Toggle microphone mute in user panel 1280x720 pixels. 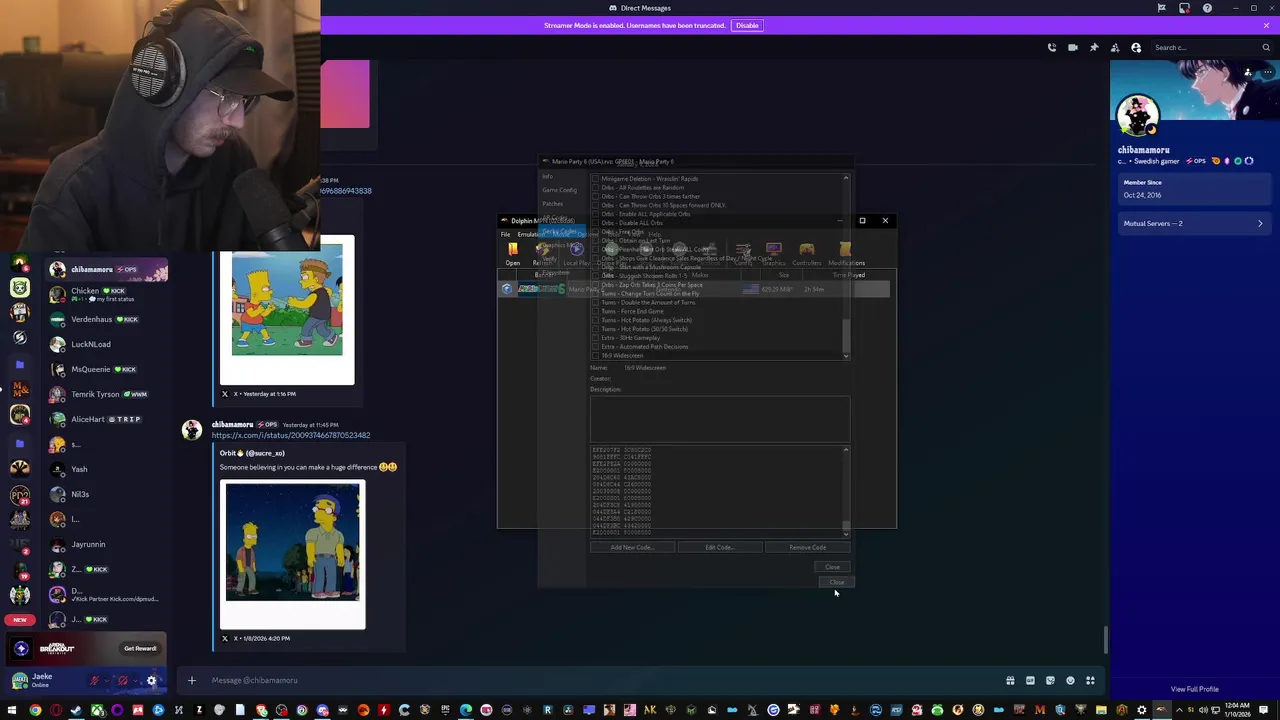tap(94, 681)
